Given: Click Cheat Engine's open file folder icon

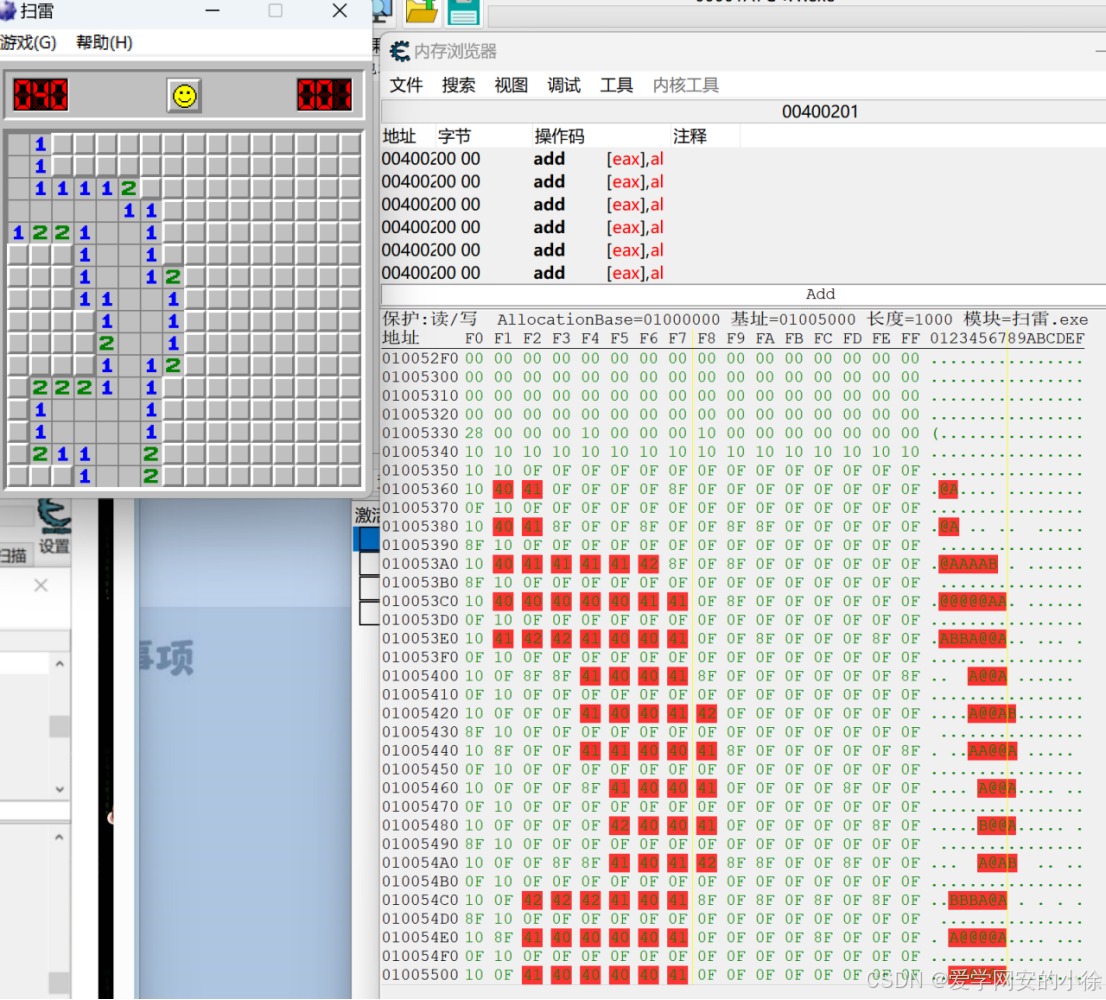Looking at the screenshot, I should 422,11.
